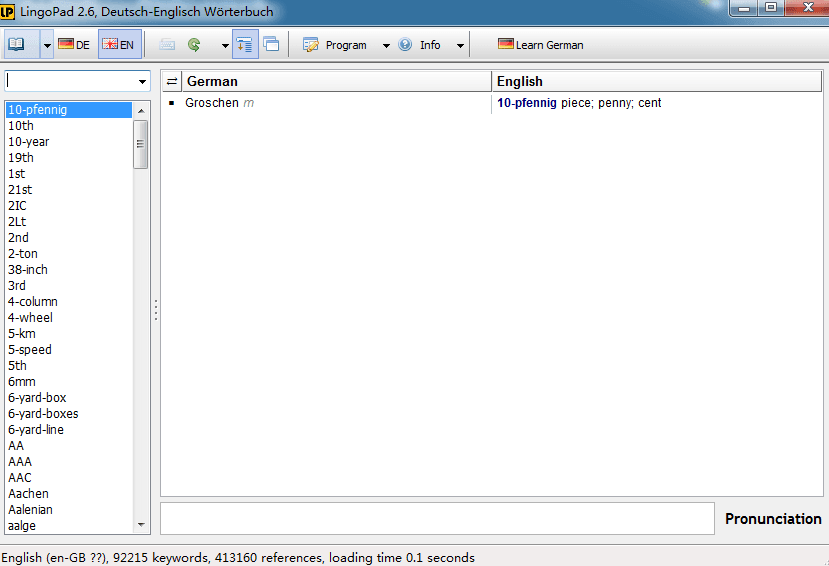The image size is (829, 566).
Task: Click the English column header
Action: [657, 81]
